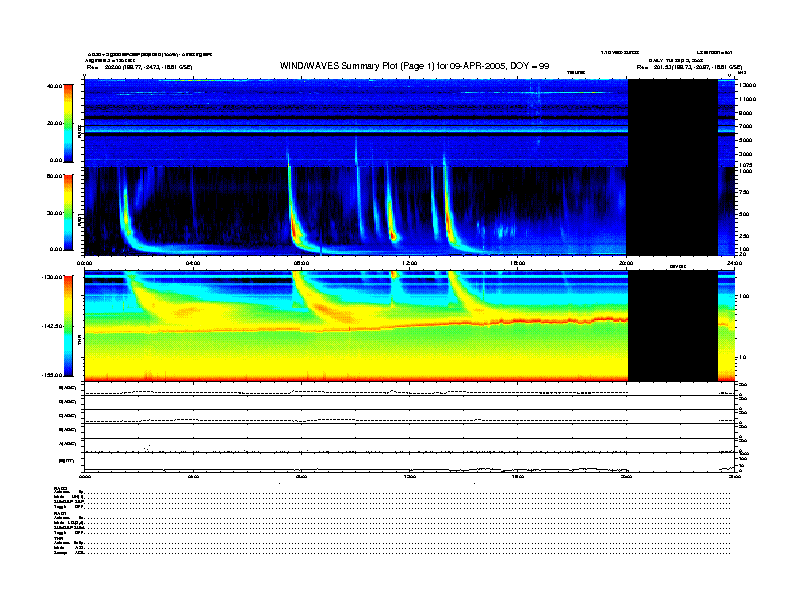The height and width of the screenshot is (612, 792).
Task: Click the black data gap in upper spectrogram
Action: 673,167
